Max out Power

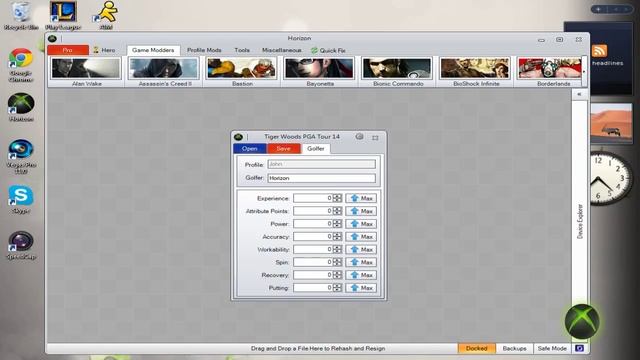pyautogui.click(x=361, y=224)
